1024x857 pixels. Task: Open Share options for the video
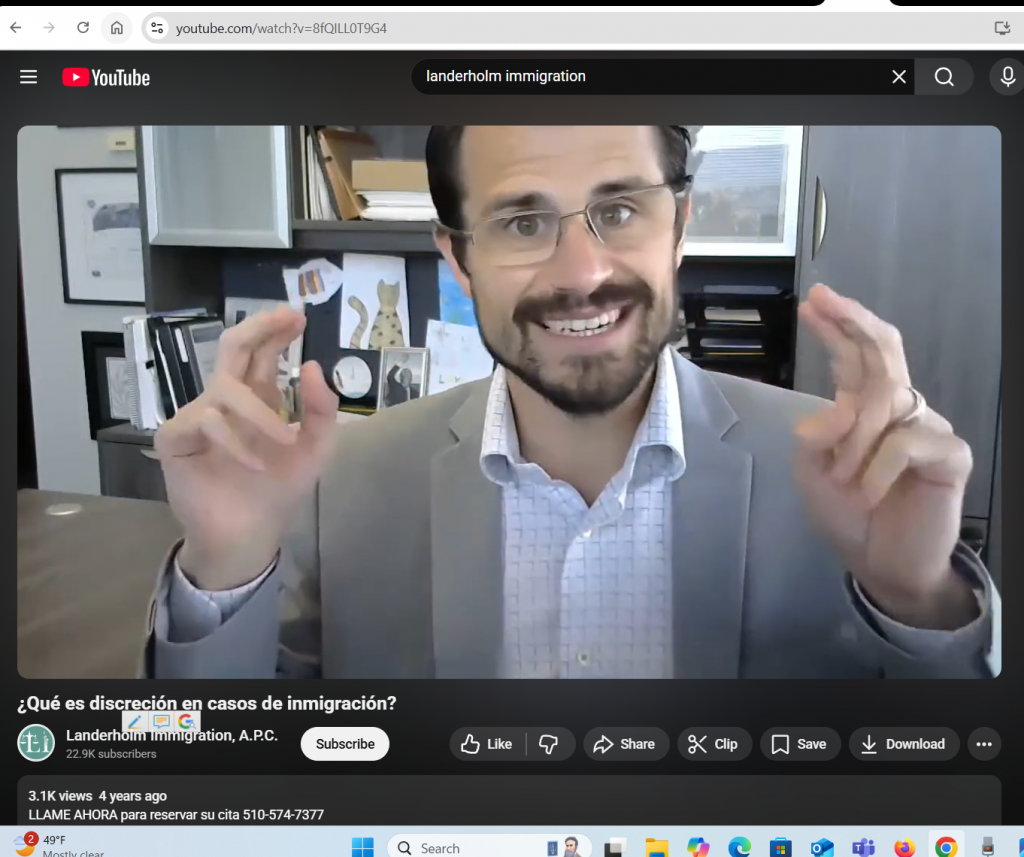[625, 744]
